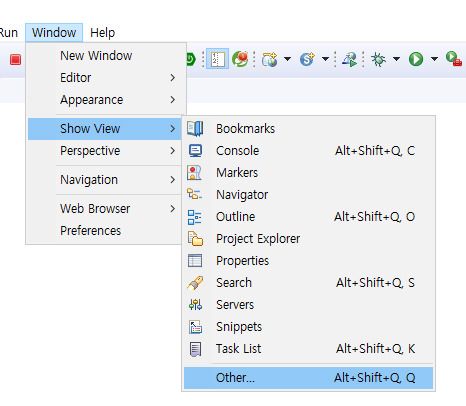Click the new web project wizard icon
This screenshot has width=466, height=406.
pos(270,59)
